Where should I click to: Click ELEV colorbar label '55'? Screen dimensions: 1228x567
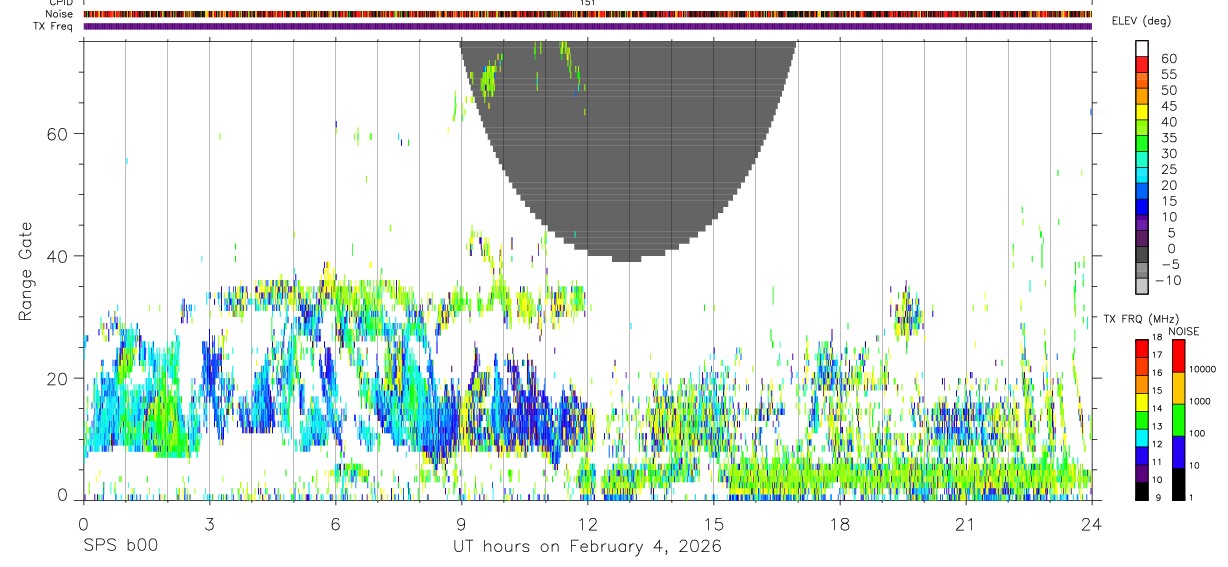pos(1168,74)
